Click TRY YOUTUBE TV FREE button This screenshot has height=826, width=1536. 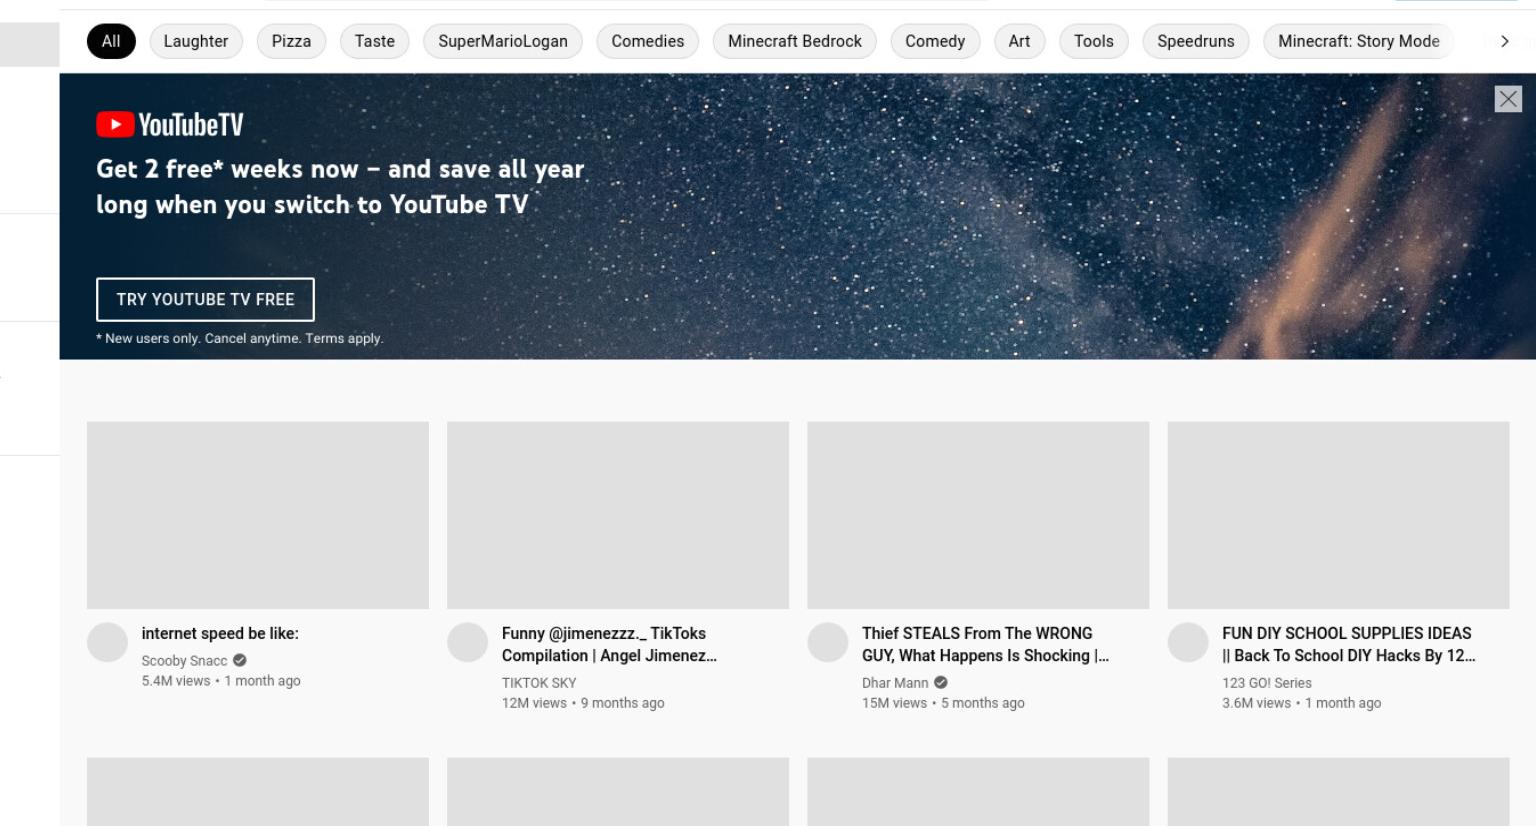[205, 299]
